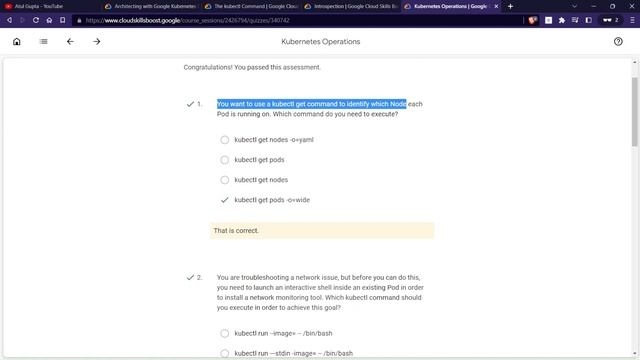Open the white square extension icon
This screenshot has width=640, height=360.
(x=549, y=20)
